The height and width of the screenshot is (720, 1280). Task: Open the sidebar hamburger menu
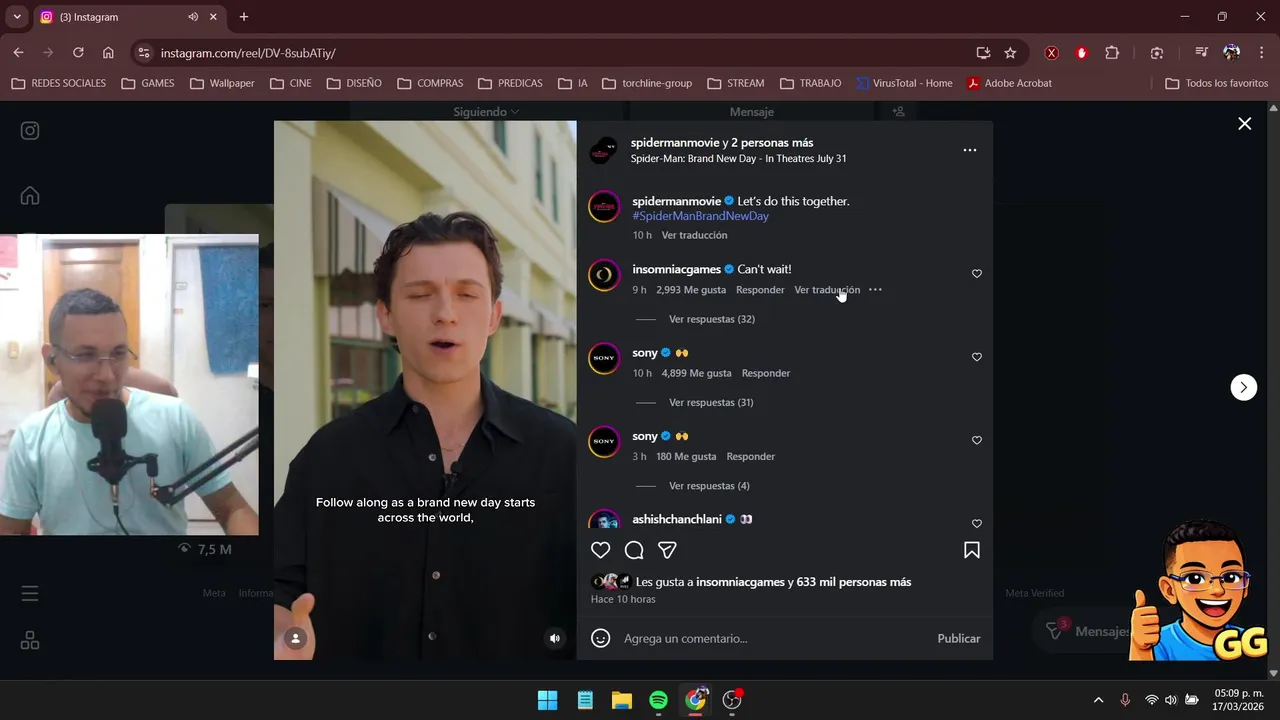coord(30,594)
